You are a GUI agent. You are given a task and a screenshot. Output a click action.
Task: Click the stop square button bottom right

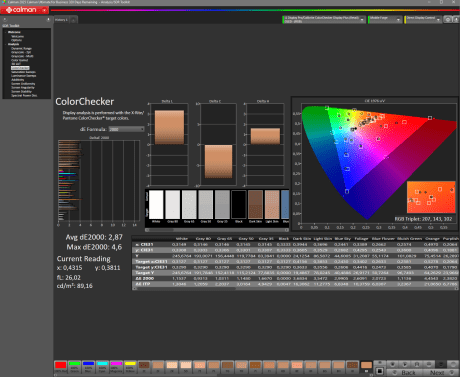tap(380, 371)
